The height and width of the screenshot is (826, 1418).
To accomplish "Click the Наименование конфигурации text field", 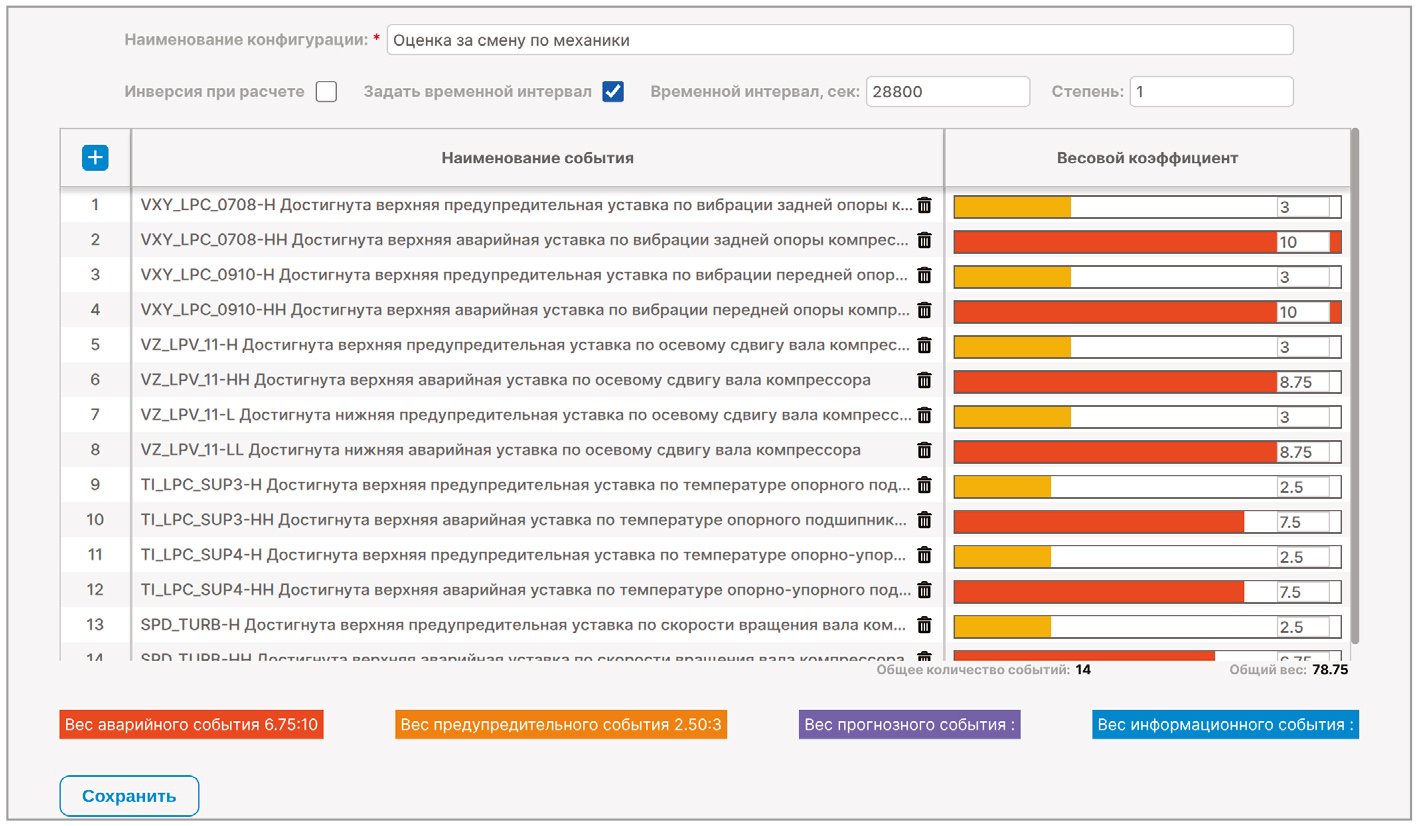I will pyautogui.click(x=839, y=40).
